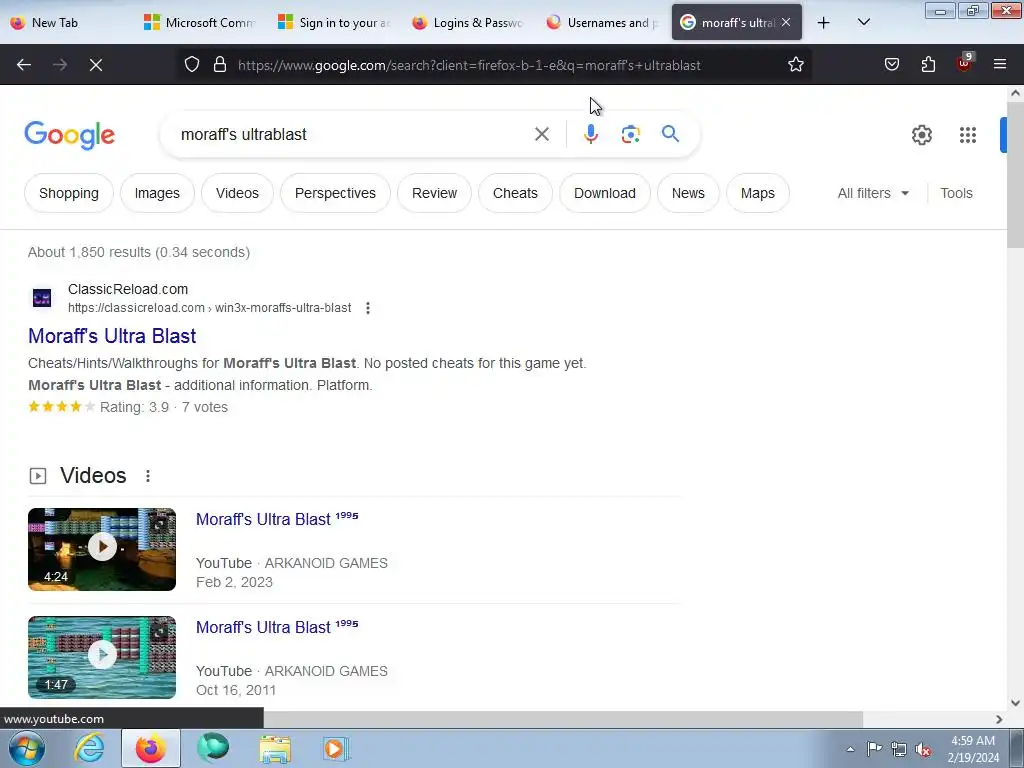Viewport: 1024px width, 768px height.
Task: Open Moraff's Ultra Blast ClassicReload link
Action: 112,336
